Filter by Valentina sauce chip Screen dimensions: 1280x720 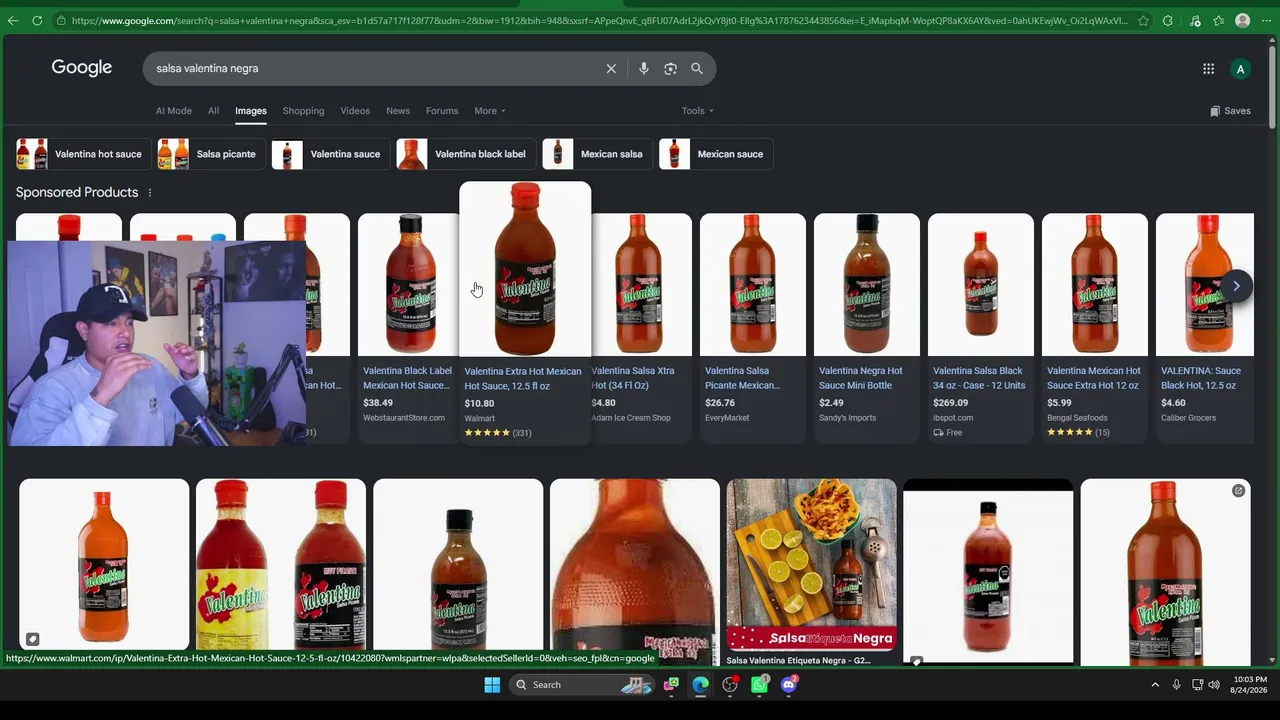pos(330,154)
